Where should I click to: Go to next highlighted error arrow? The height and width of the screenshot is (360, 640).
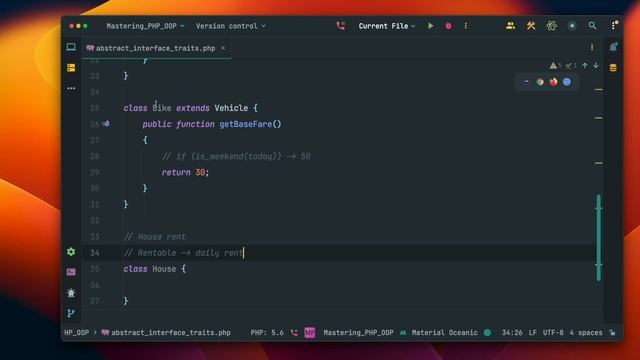(x=596, y=65)
